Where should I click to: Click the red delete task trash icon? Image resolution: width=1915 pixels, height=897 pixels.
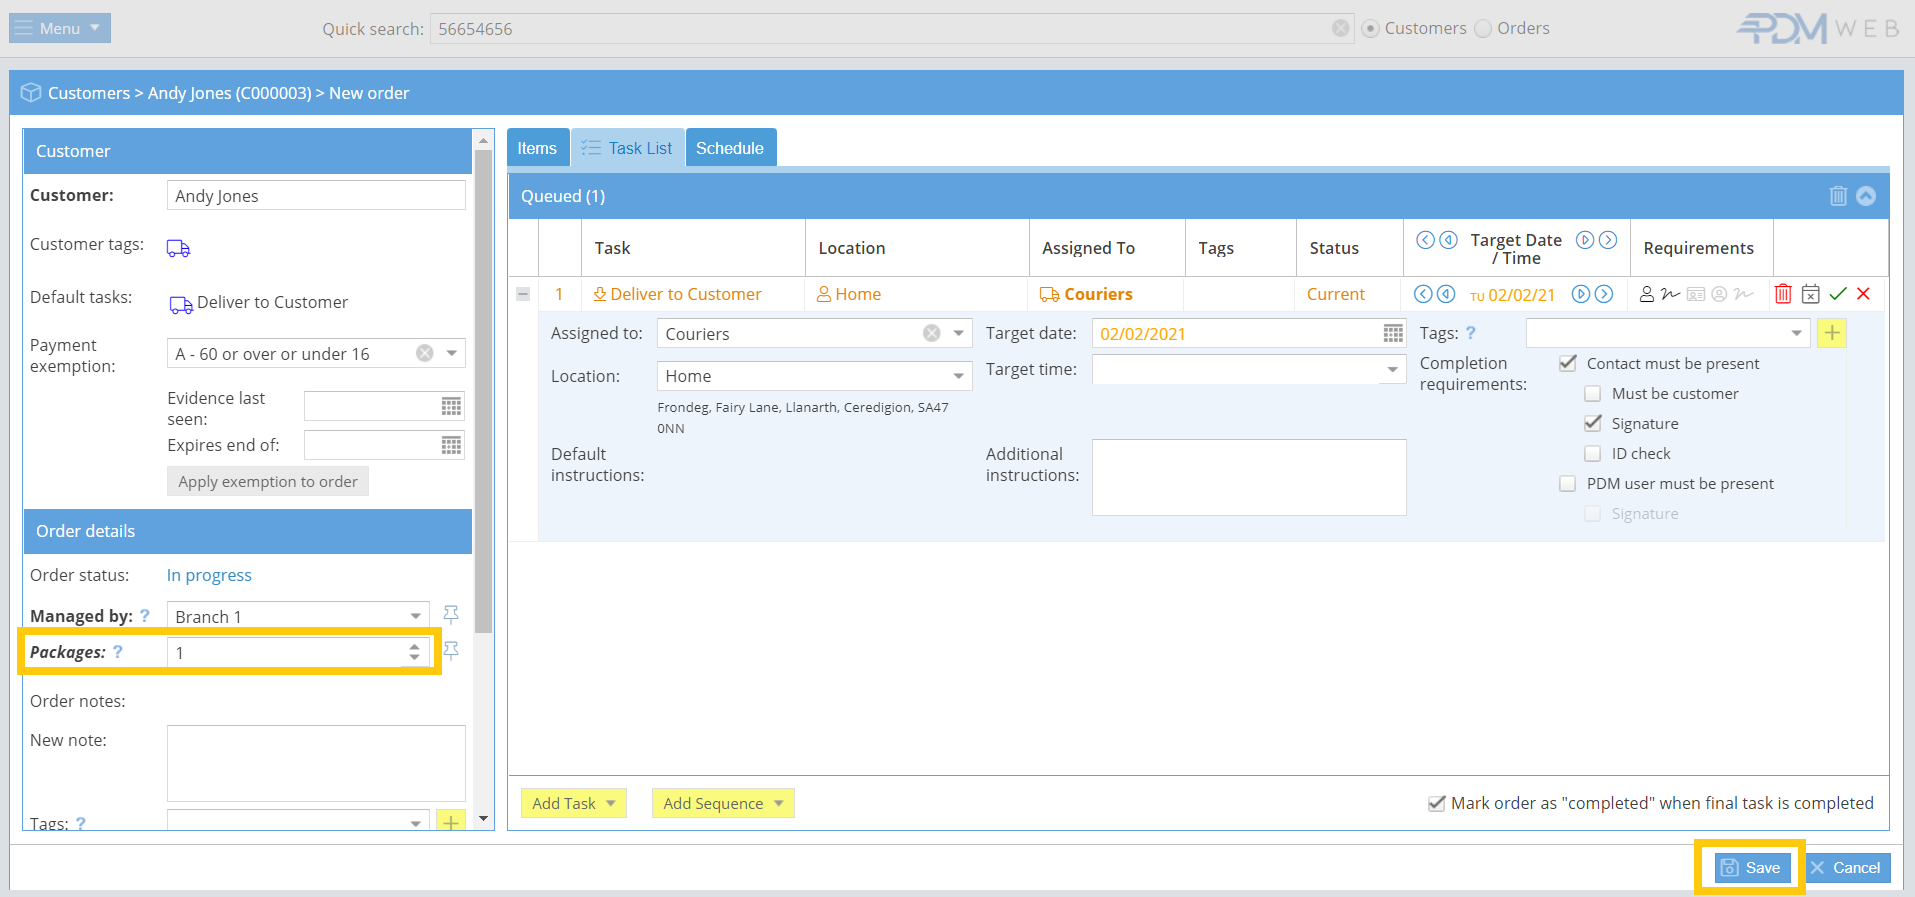(1782, 294)
